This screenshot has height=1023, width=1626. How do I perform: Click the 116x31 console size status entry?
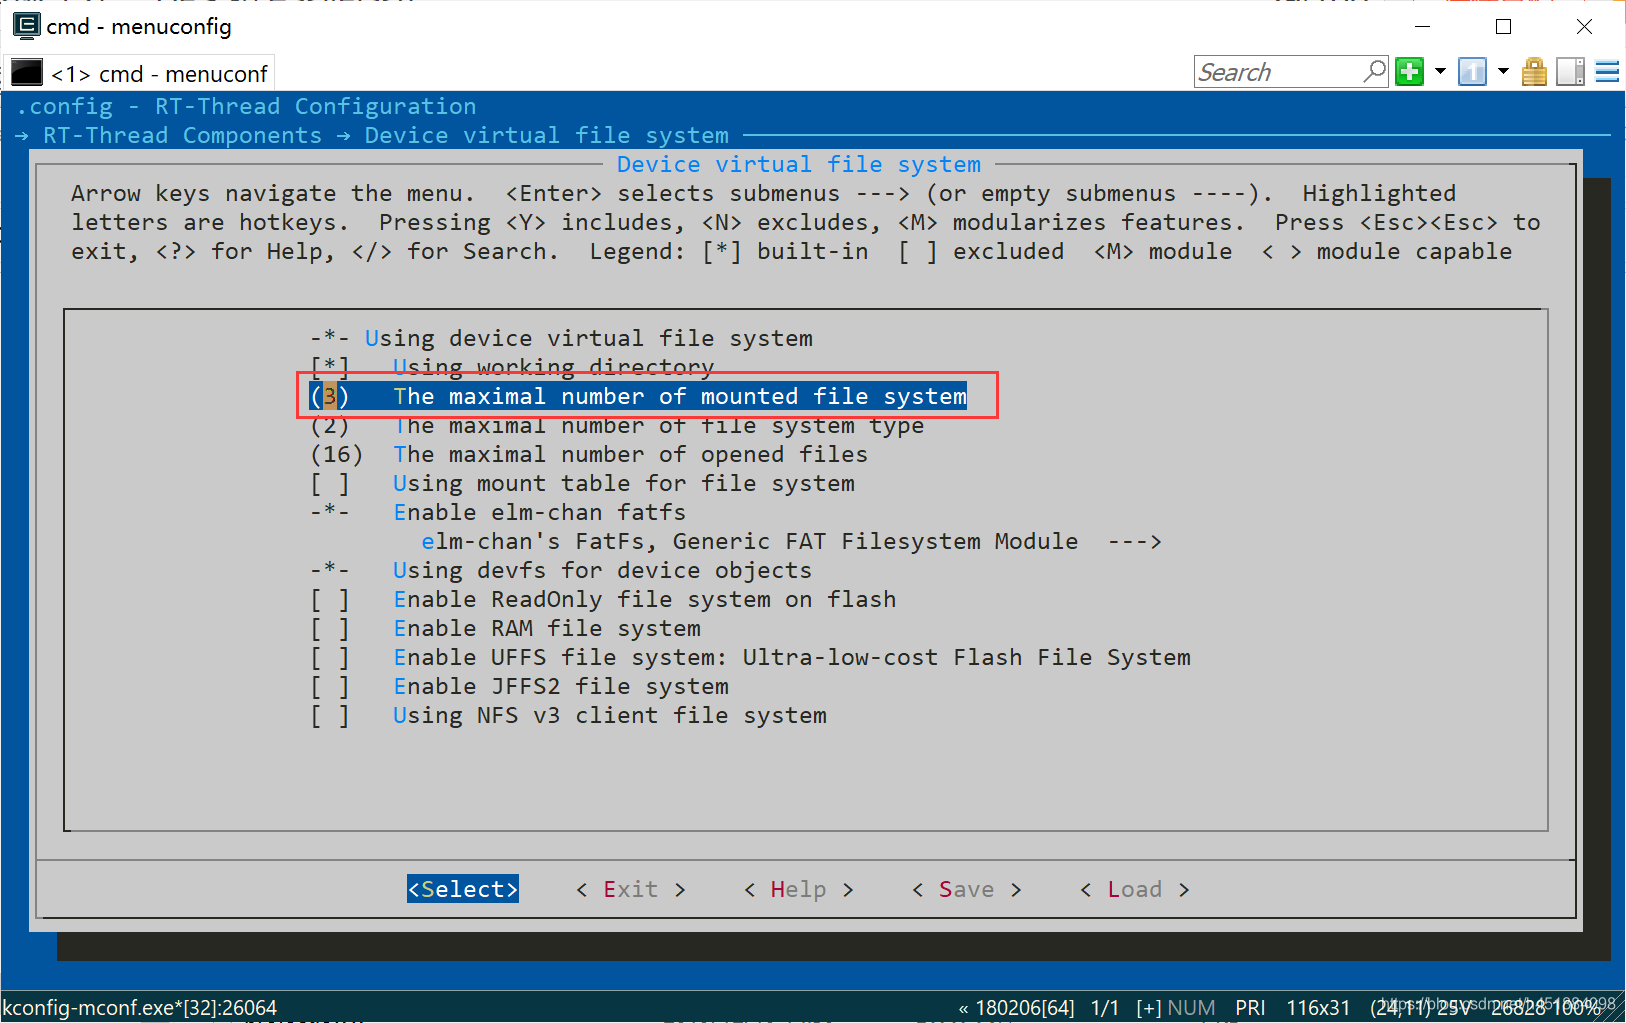(x=1318, y=1008)
